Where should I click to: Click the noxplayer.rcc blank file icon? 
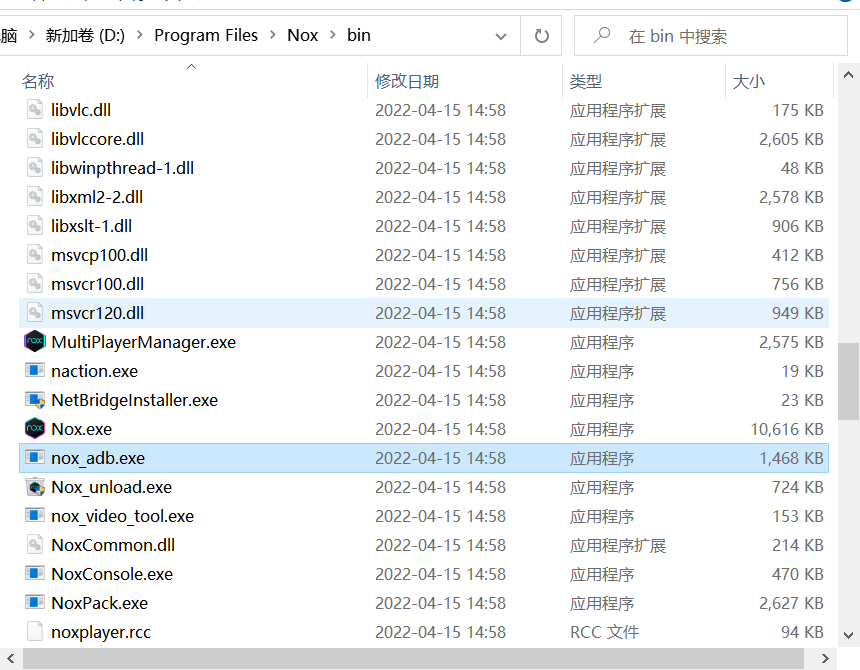pyautogui.click(x=35, y=632)
